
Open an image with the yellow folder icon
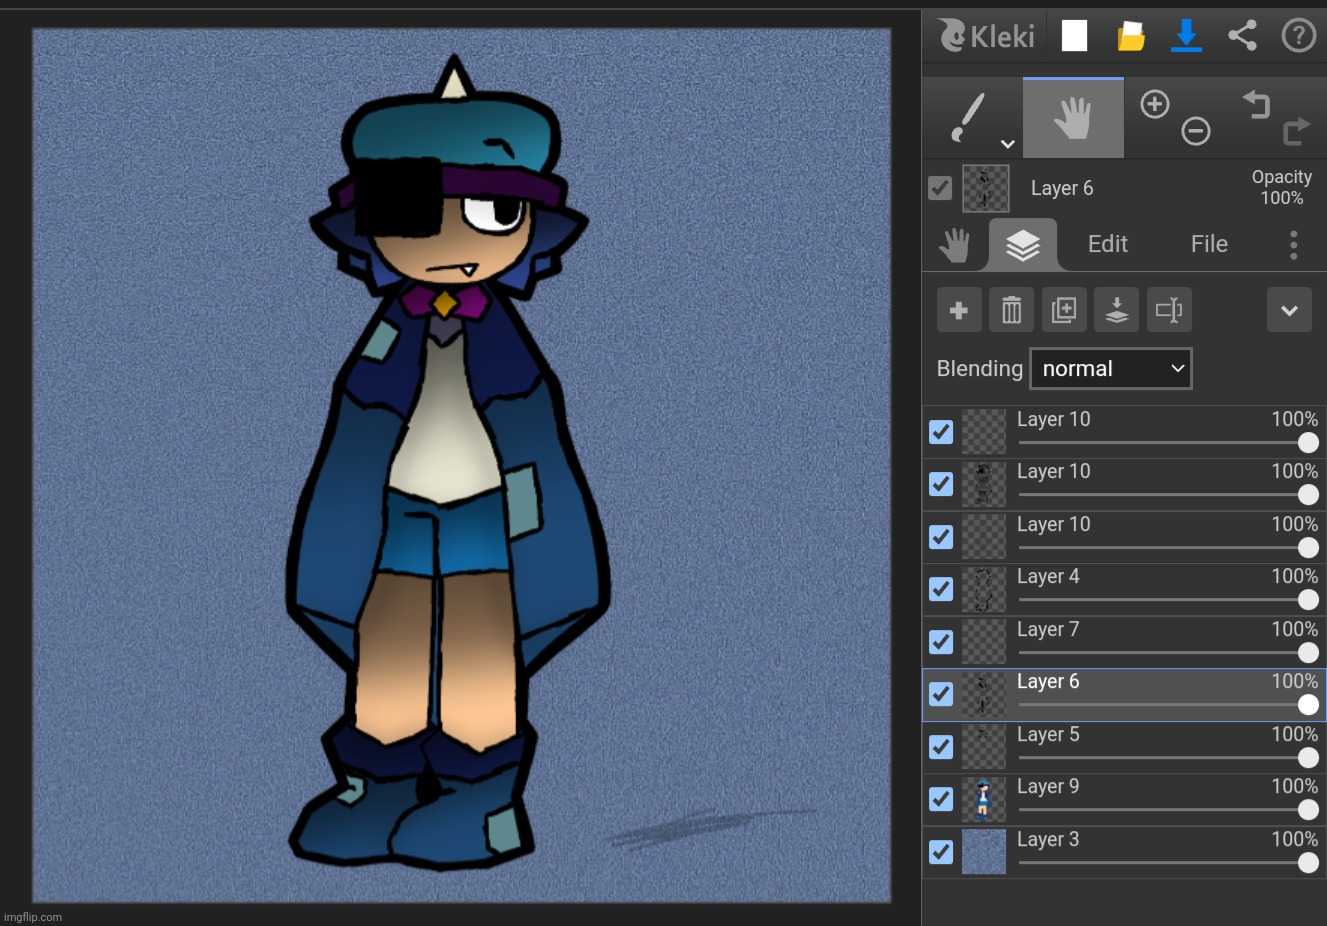(1131, 36)
